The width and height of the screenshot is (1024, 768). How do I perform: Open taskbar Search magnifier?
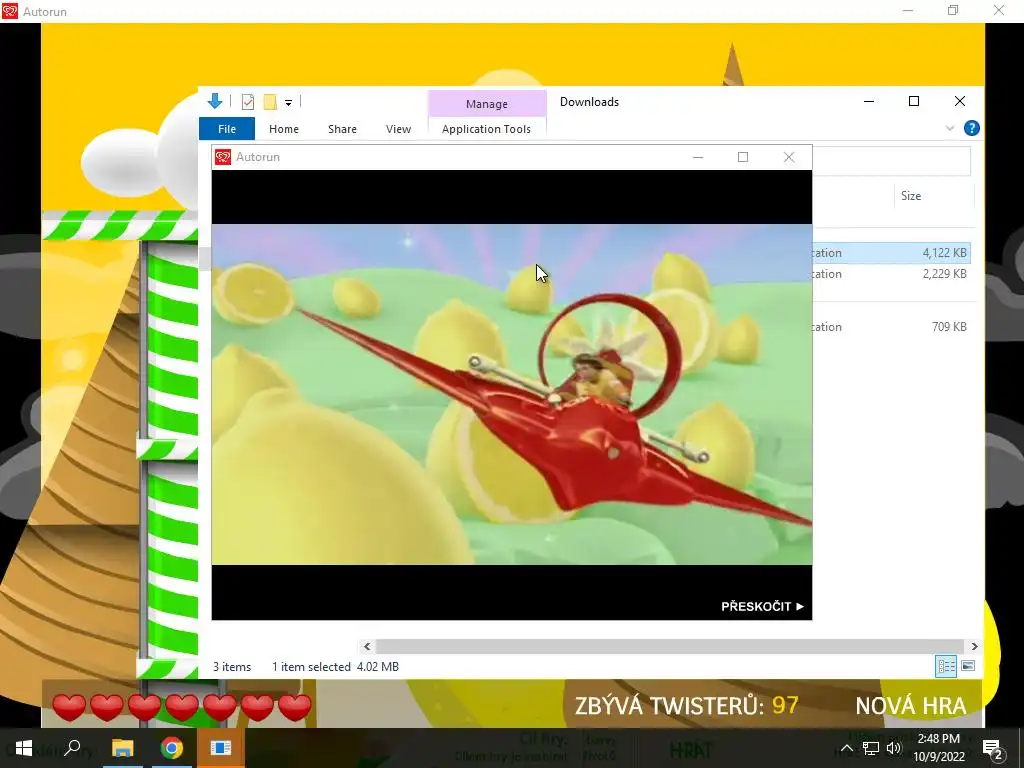[72, 748]
